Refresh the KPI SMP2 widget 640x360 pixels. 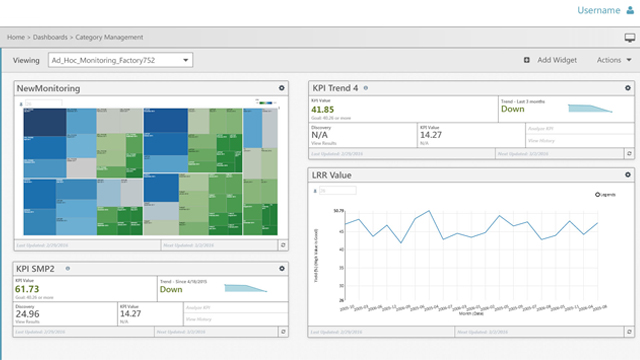[x=283, y=331]
